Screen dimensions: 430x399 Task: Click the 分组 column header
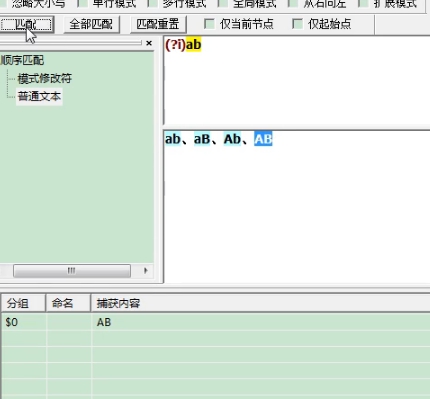click(23, 303)
